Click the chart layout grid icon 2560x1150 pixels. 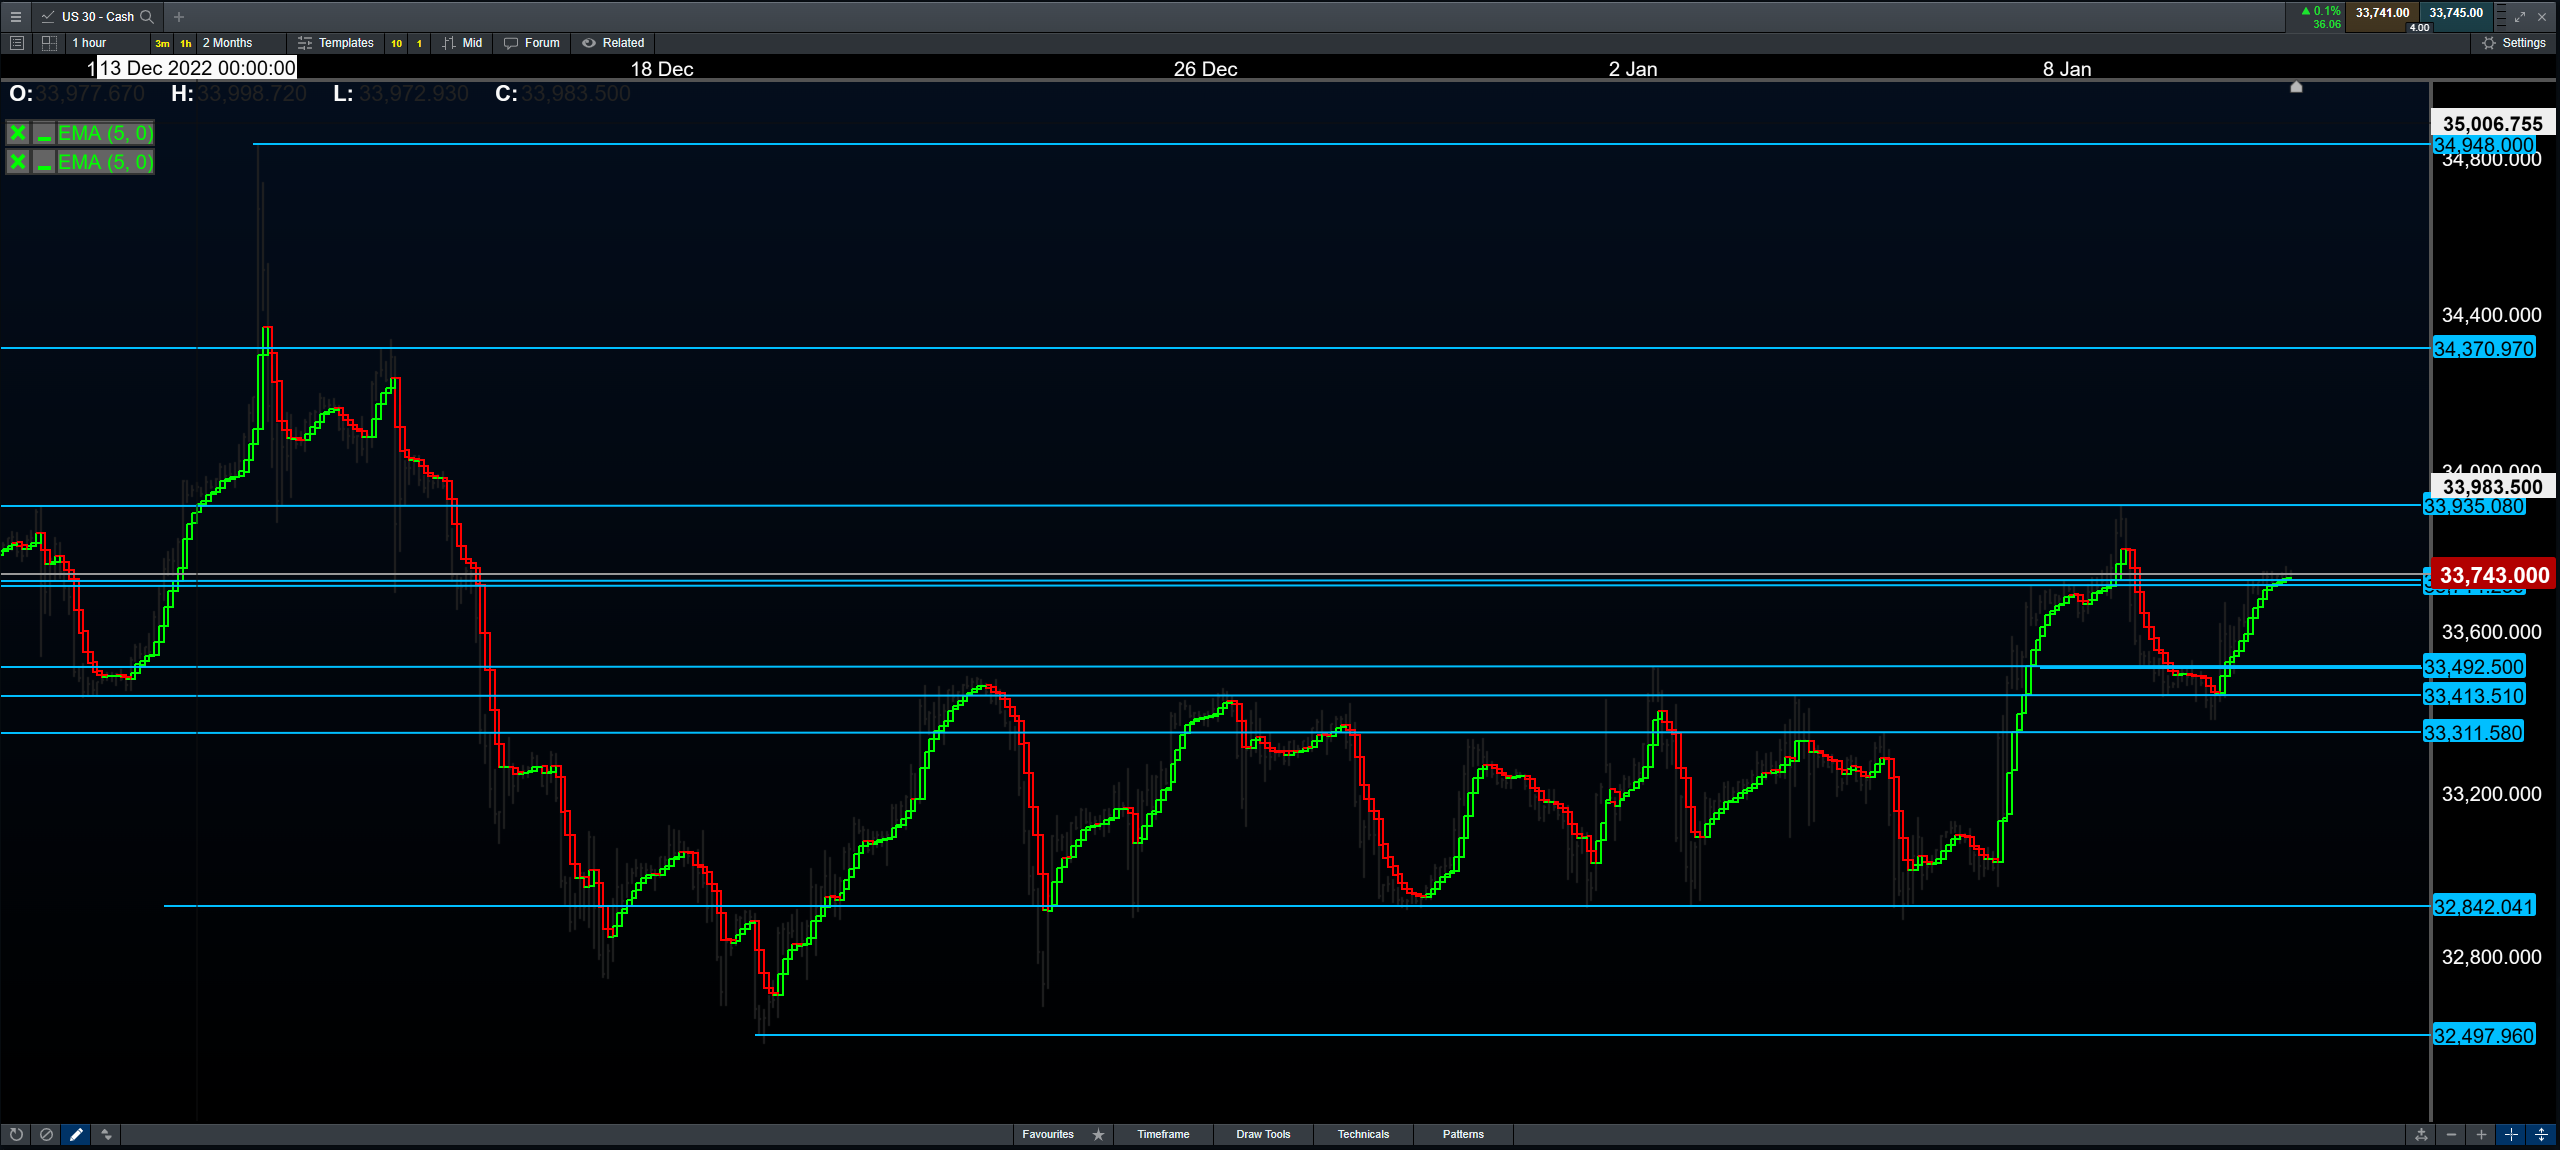[49, 43]
